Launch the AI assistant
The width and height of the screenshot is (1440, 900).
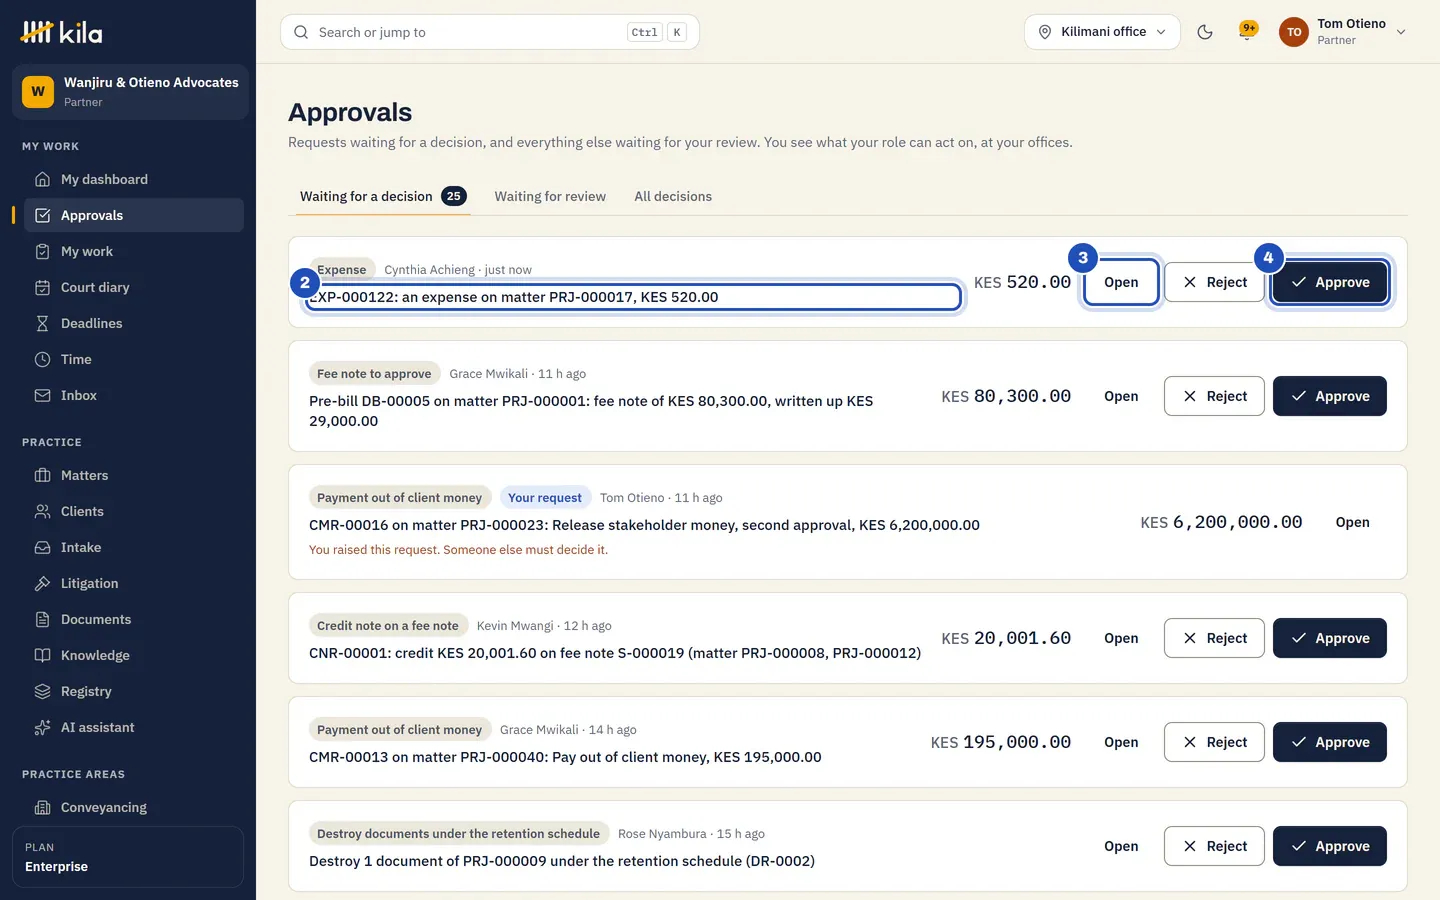(x=134, y=727)
